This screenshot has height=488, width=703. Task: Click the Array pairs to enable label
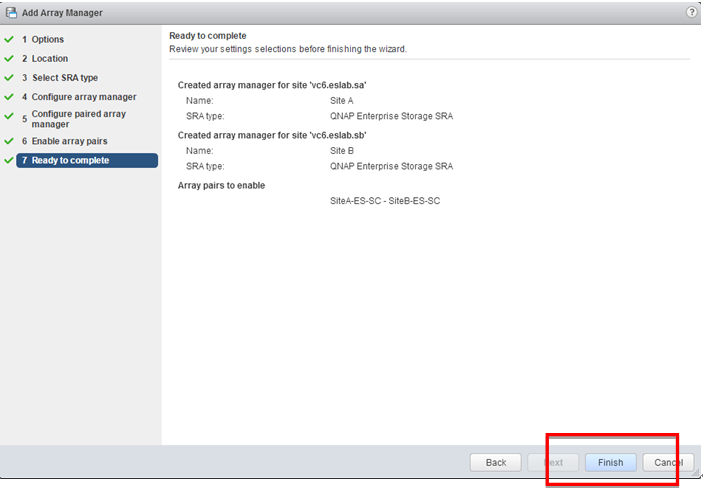221,185
